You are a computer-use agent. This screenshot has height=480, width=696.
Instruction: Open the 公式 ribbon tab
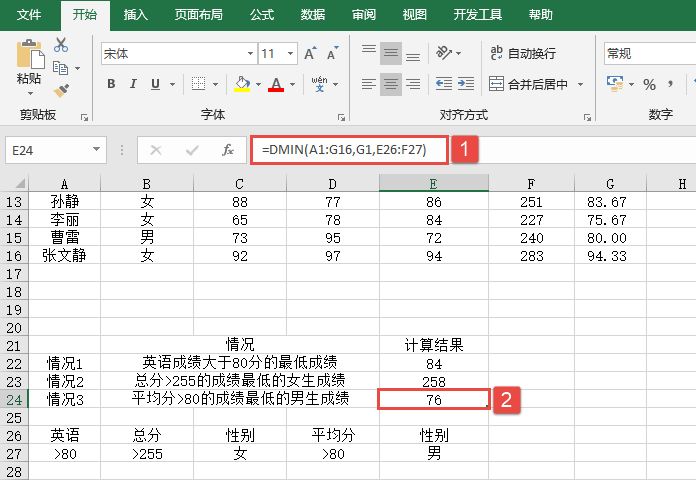[262, 15]
